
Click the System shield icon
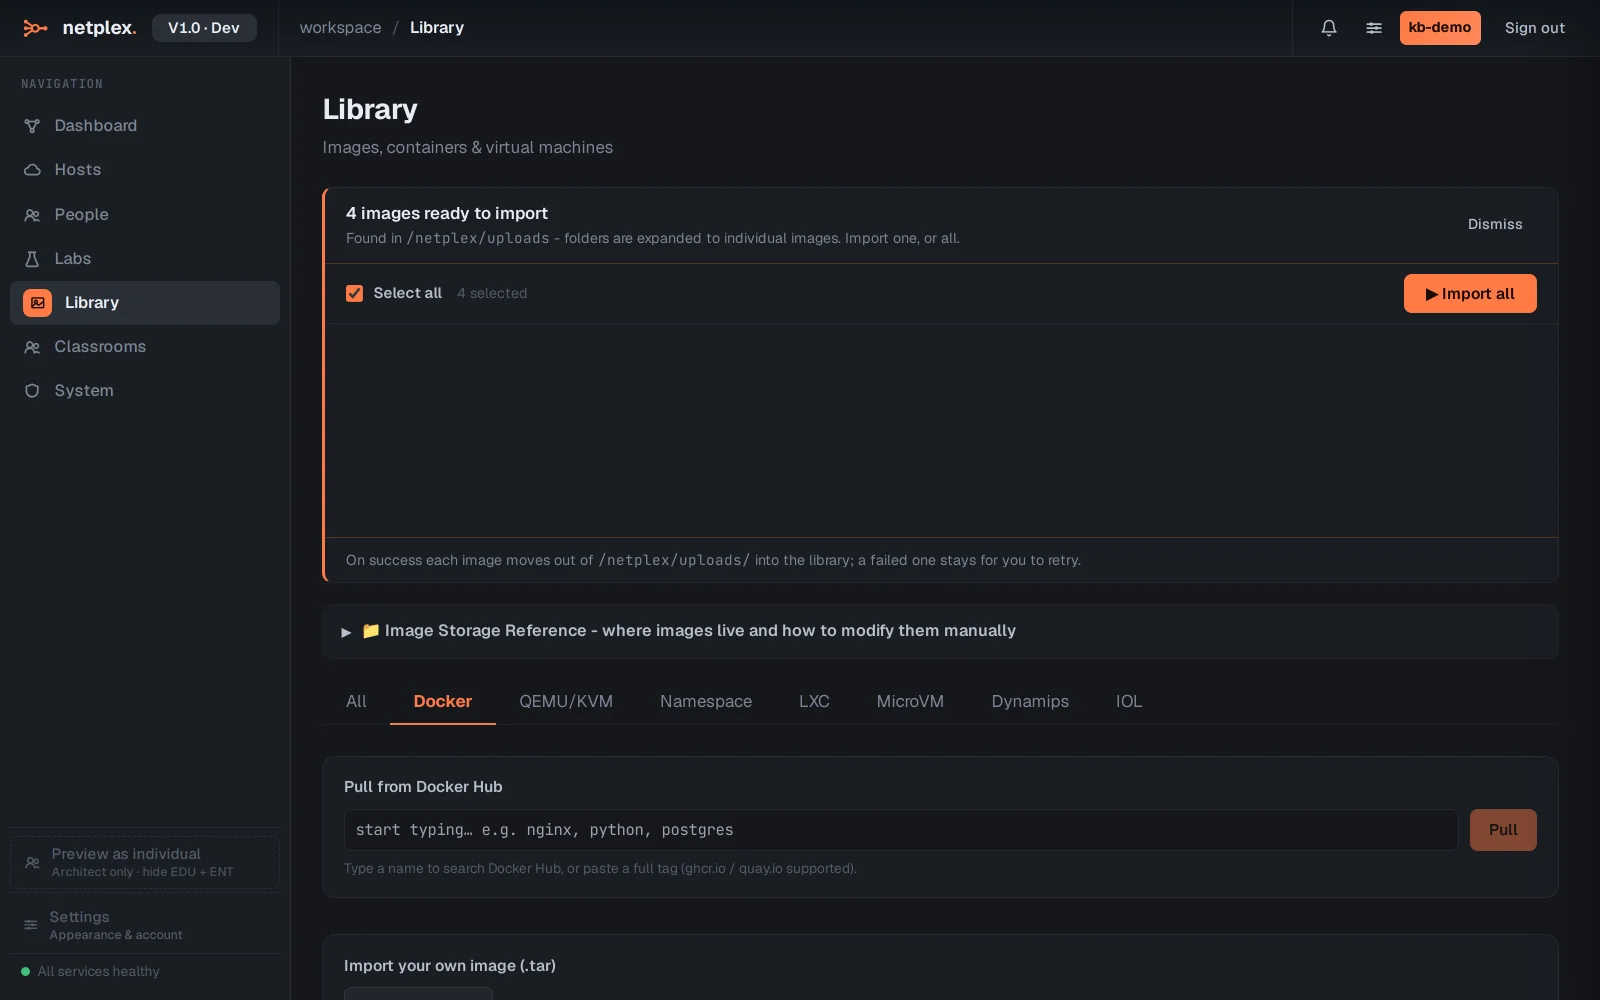coord(32,391)
